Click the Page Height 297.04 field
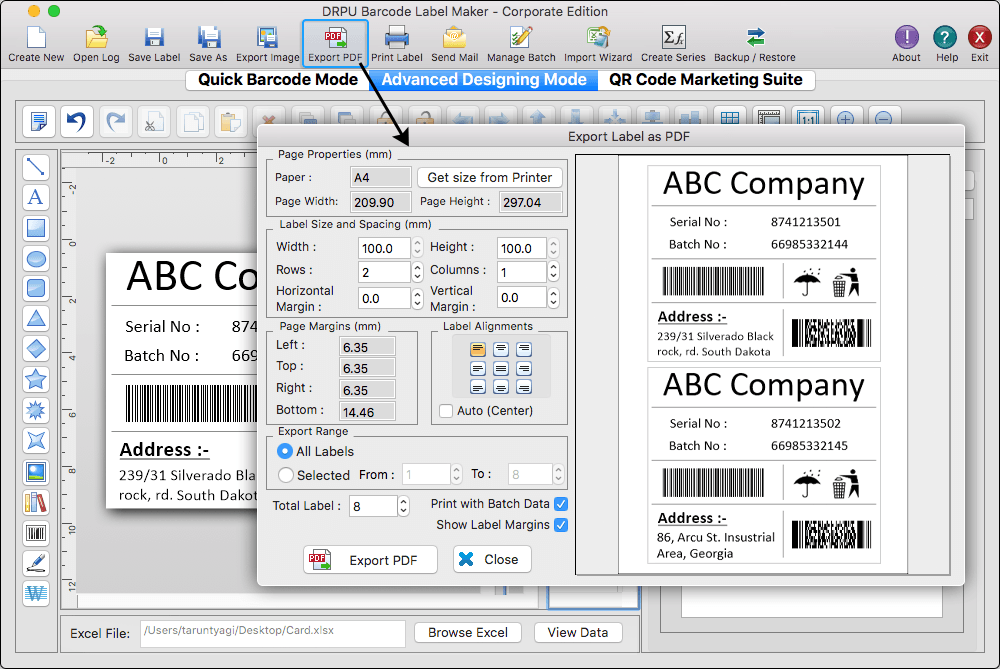Image resolution: width=1000 pixels, height=669 pixels. pyautogui.click(x=531, y=202)
